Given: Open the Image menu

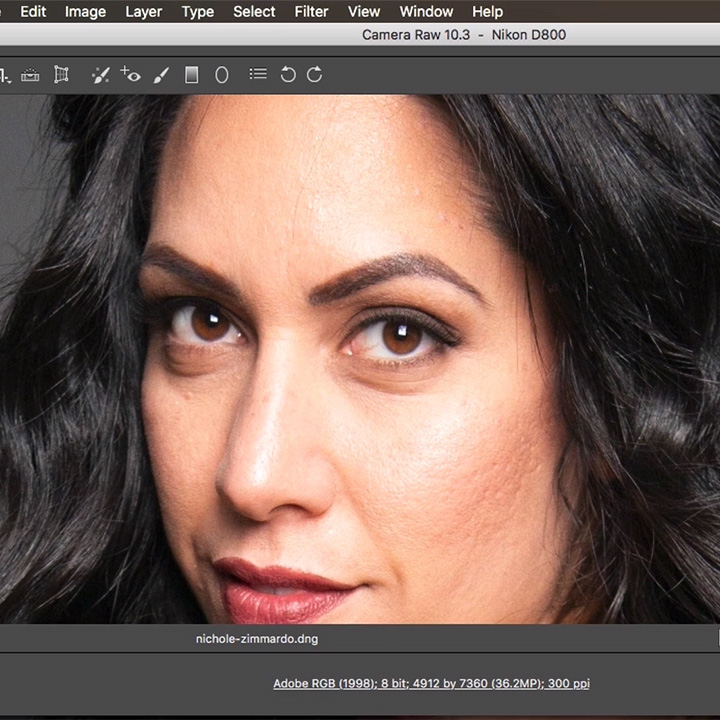Looking at the screenshot, I should 85,11.
